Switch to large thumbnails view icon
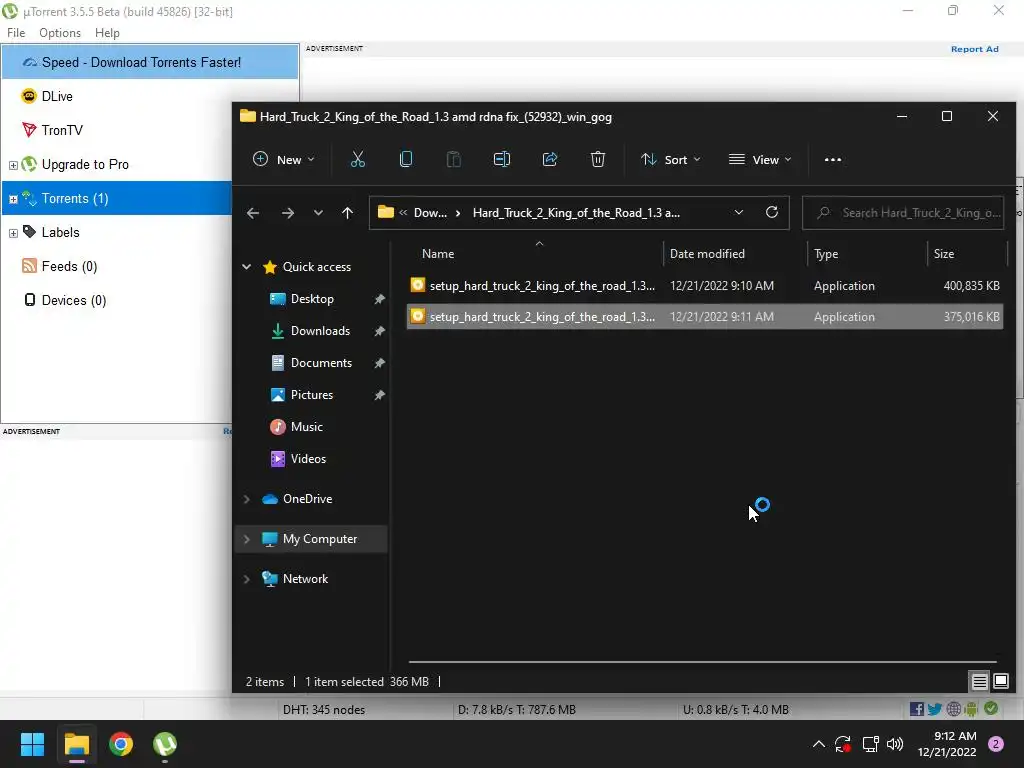The height and width of the screenshot is (768, 1024). pos(1000,682)
